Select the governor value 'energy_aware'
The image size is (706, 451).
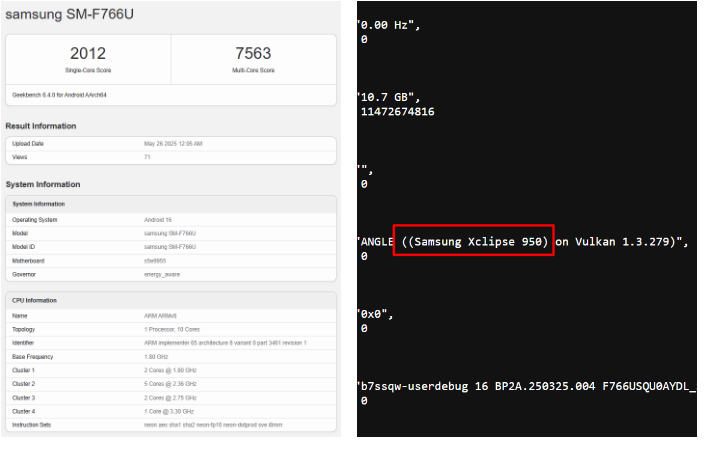[x=162, y=275]
